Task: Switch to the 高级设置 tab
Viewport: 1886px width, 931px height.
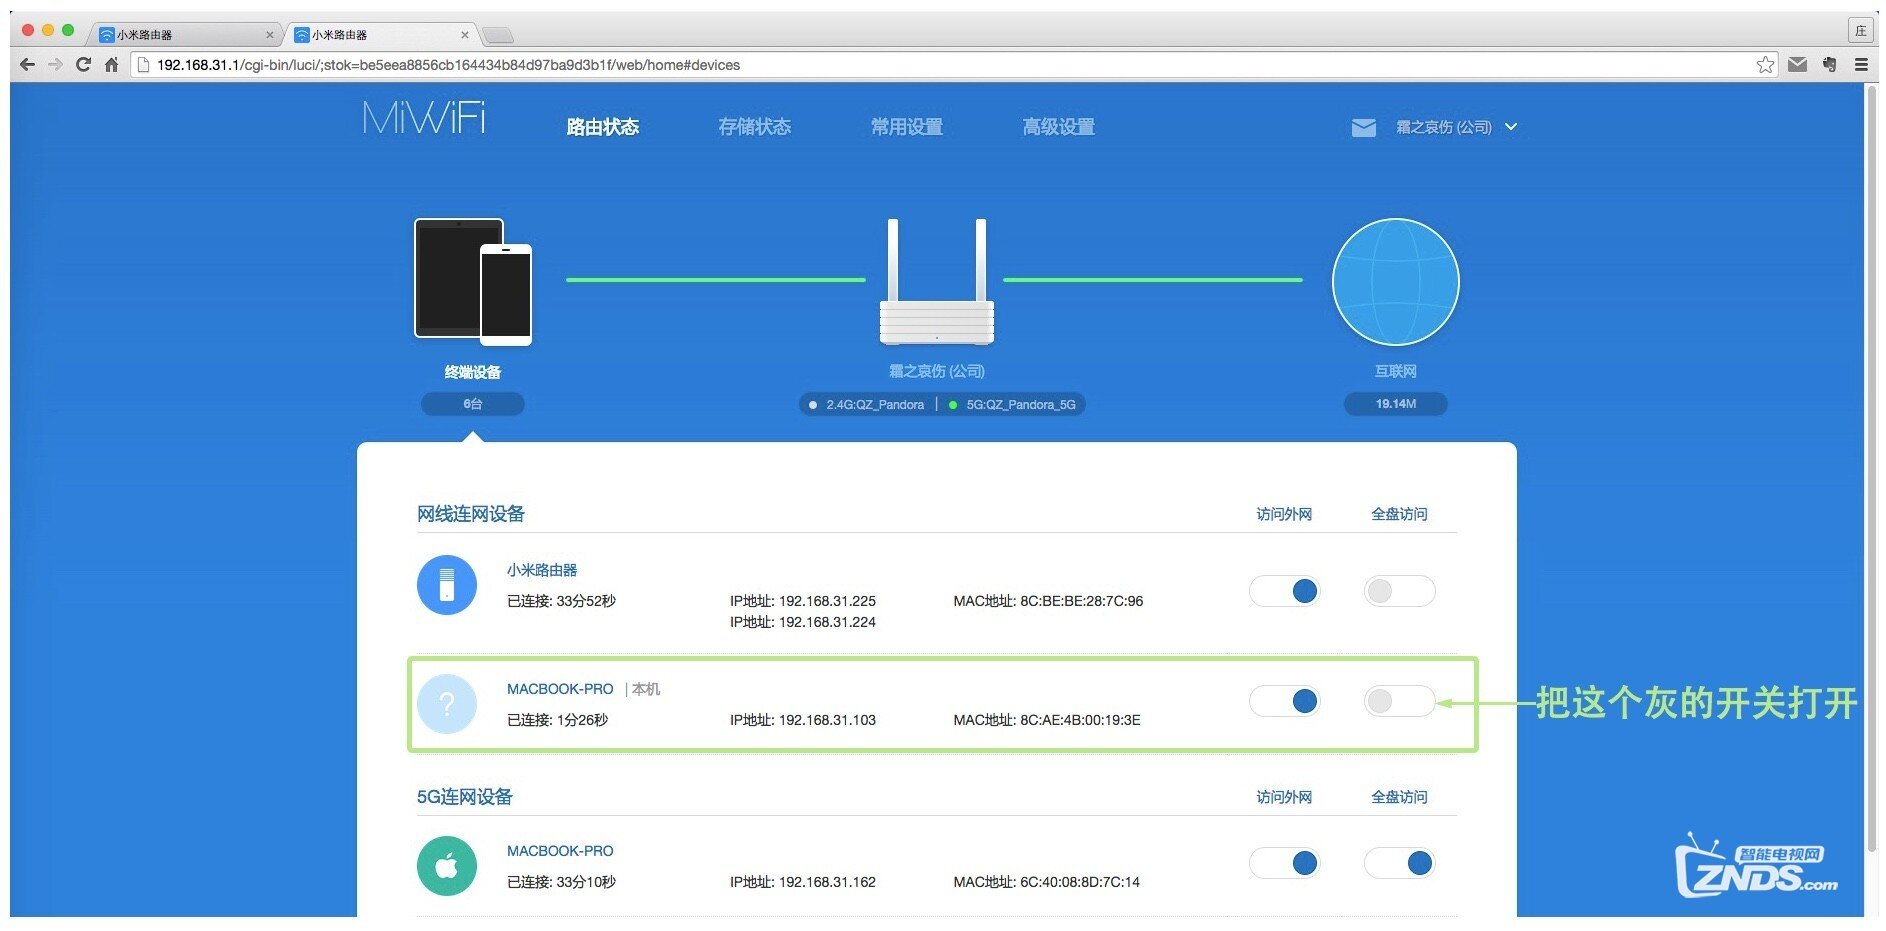Action: point(1058,127)
